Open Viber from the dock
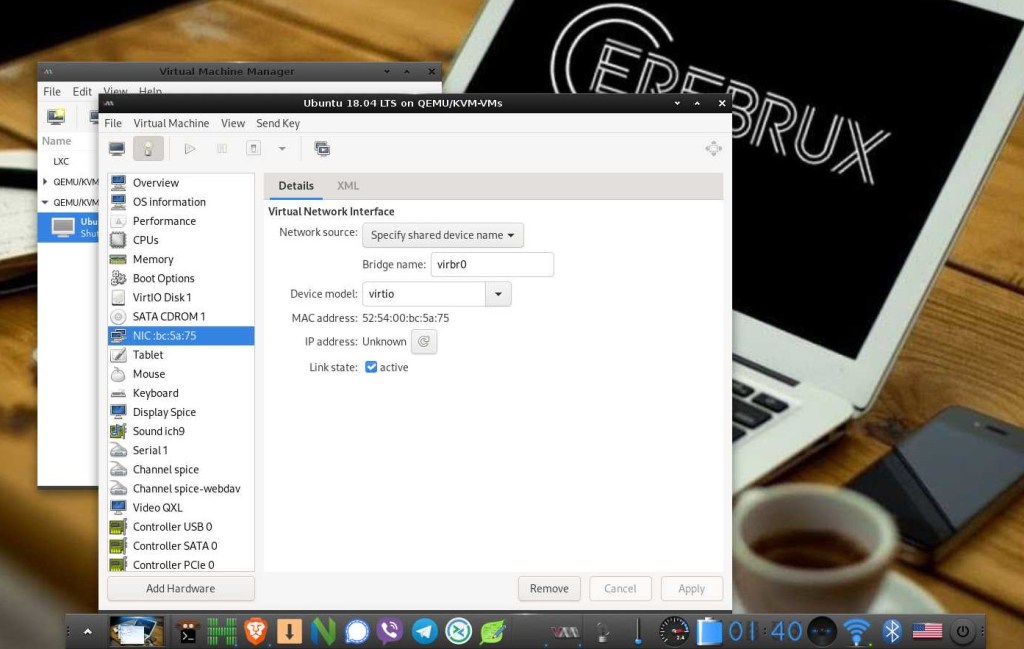 click(x=390, y=631)
